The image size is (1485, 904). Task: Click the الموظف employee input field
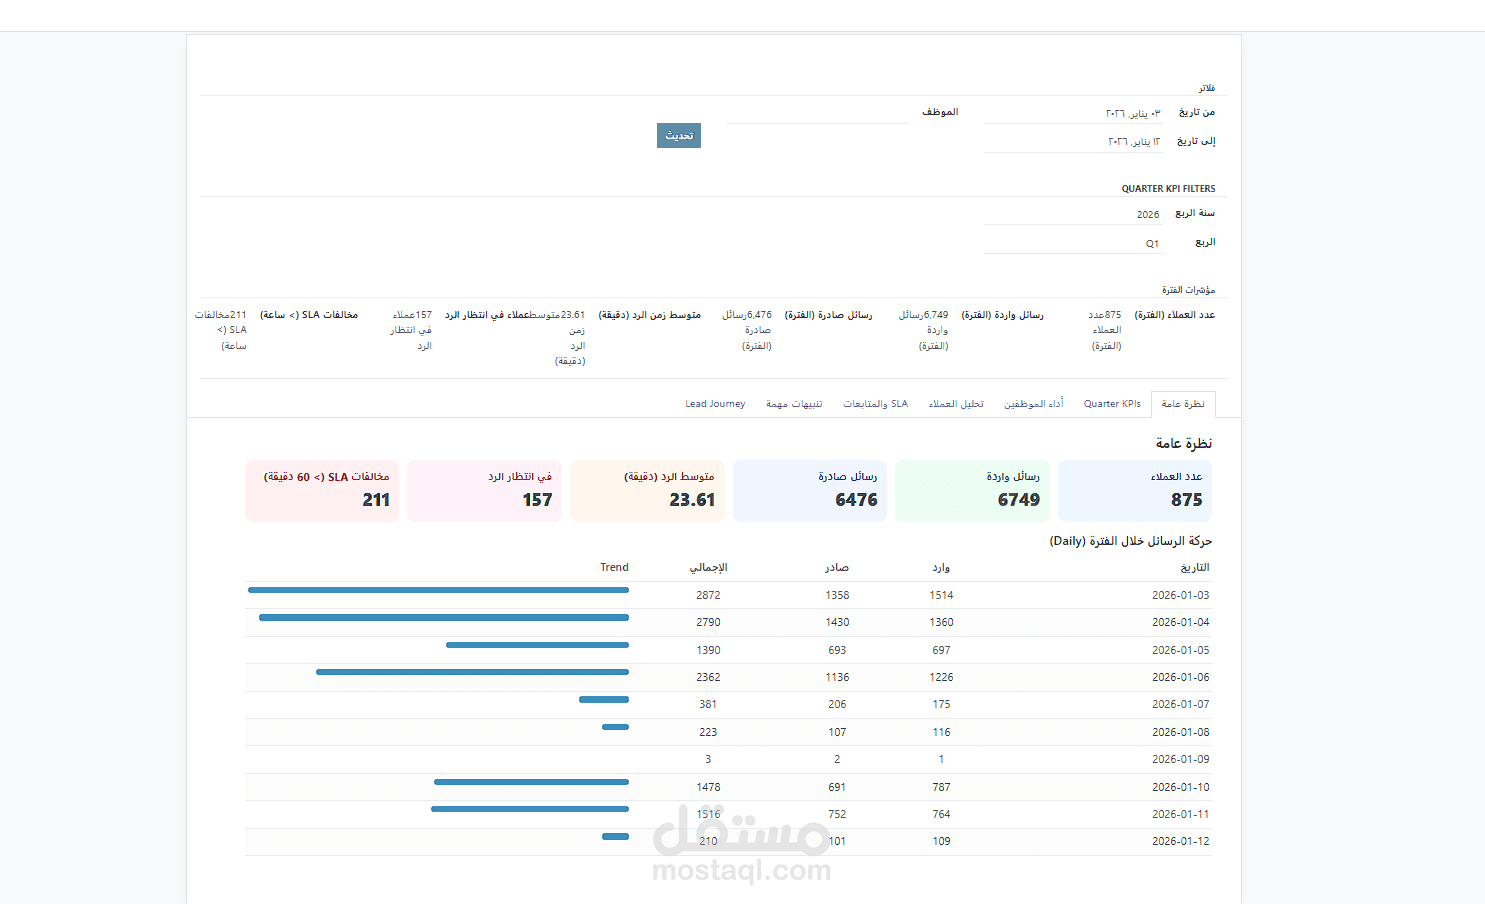(x=817, y=111)
